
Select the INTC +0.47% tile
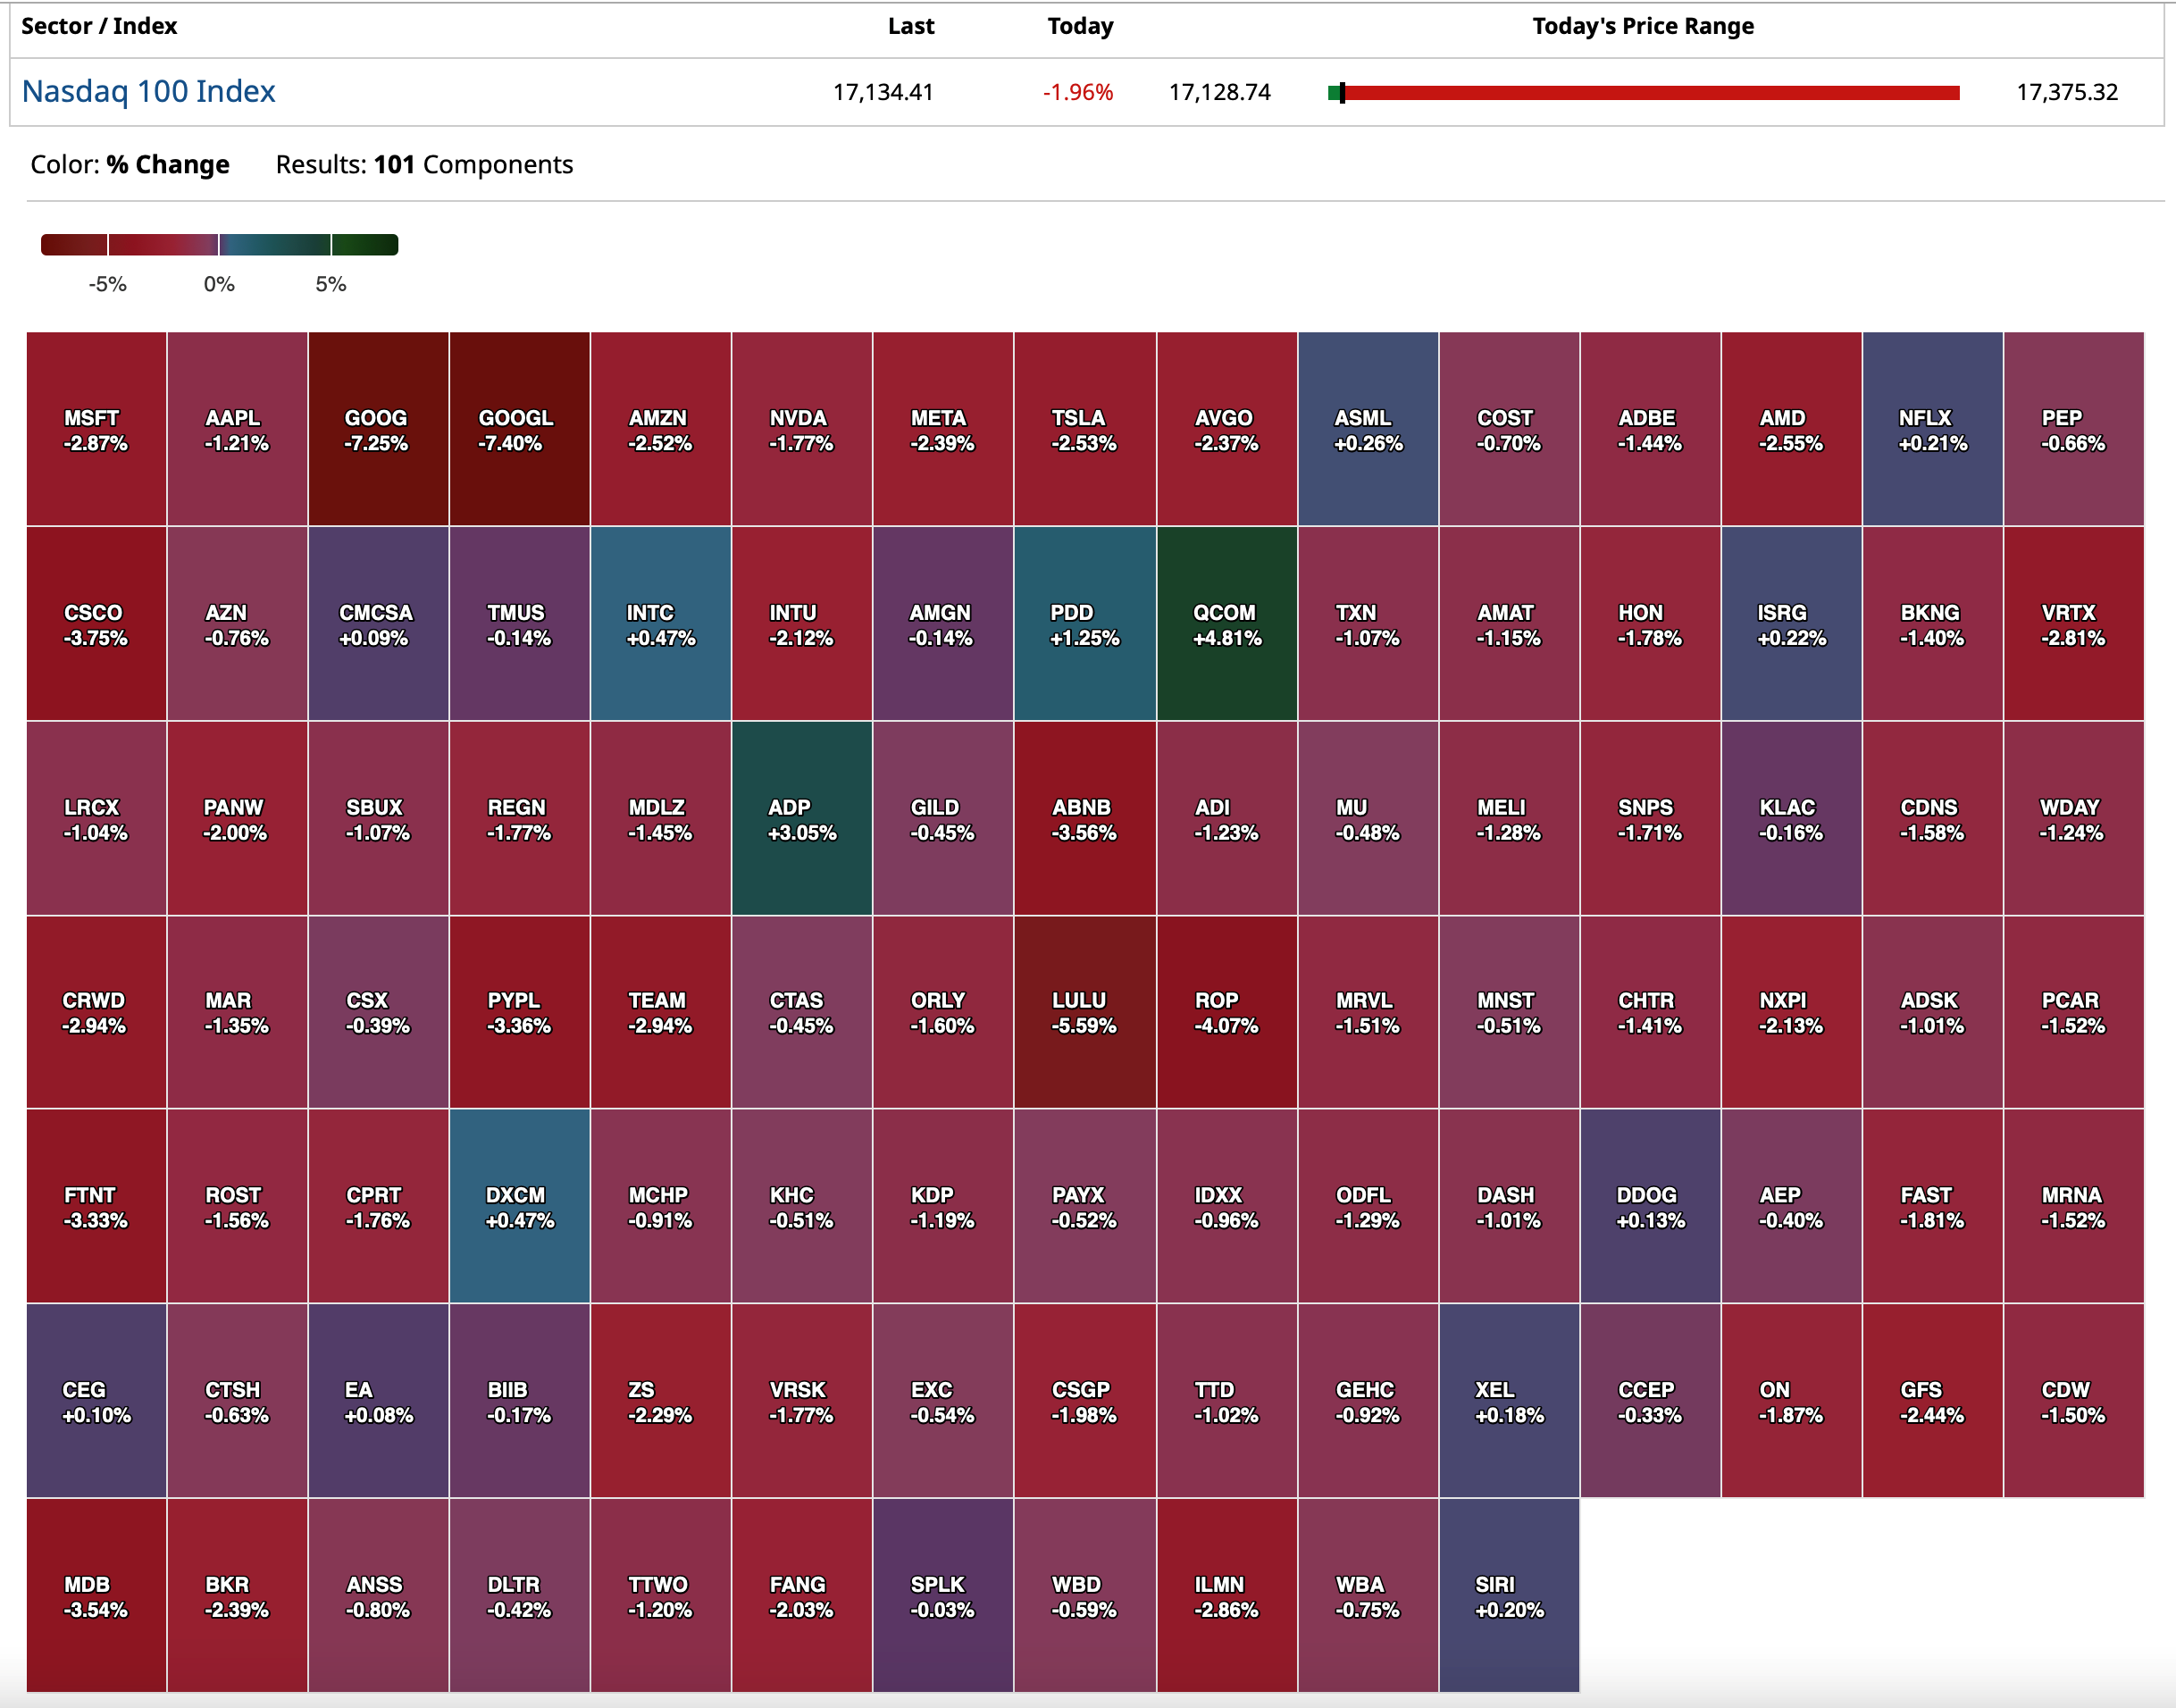[660, 624]
